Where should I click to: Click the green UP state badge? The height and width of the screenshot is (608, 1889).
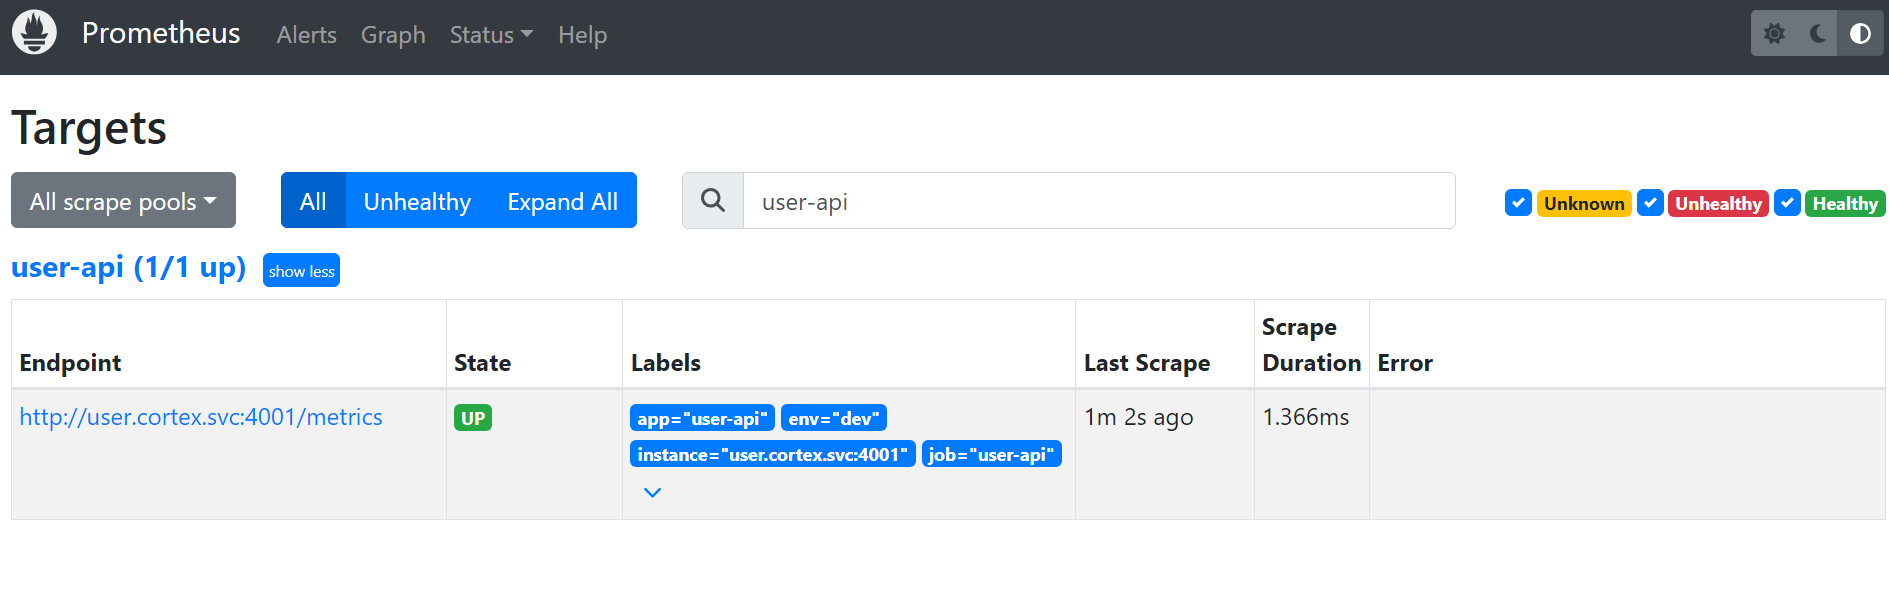coord(473,418)
